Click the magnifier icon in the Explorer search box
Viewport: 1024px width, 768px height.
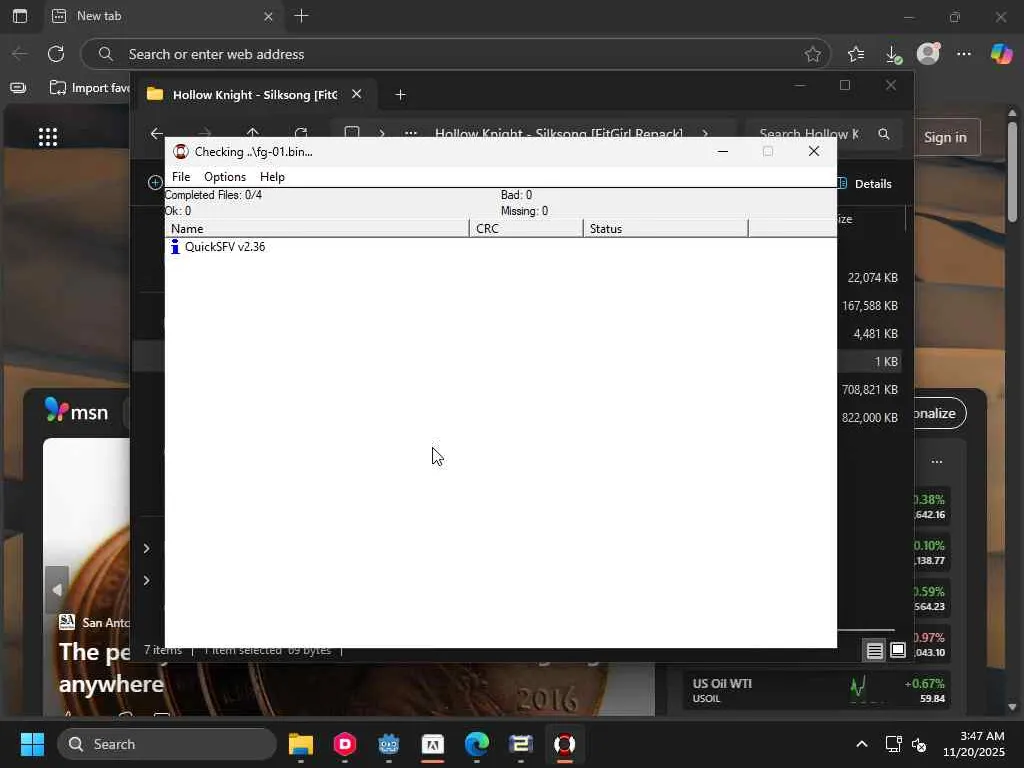884,134
